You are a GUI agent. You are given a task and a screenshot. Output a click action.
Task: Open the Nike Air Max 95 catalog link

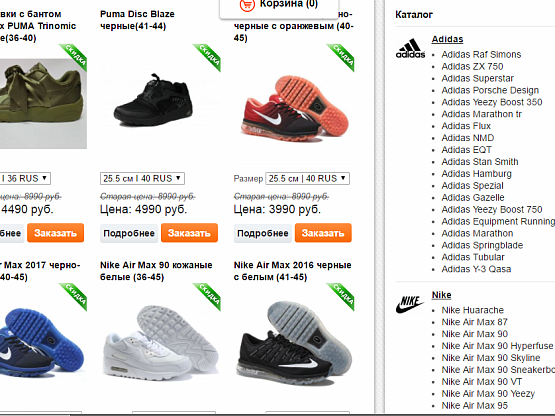[x=475, y=405]
